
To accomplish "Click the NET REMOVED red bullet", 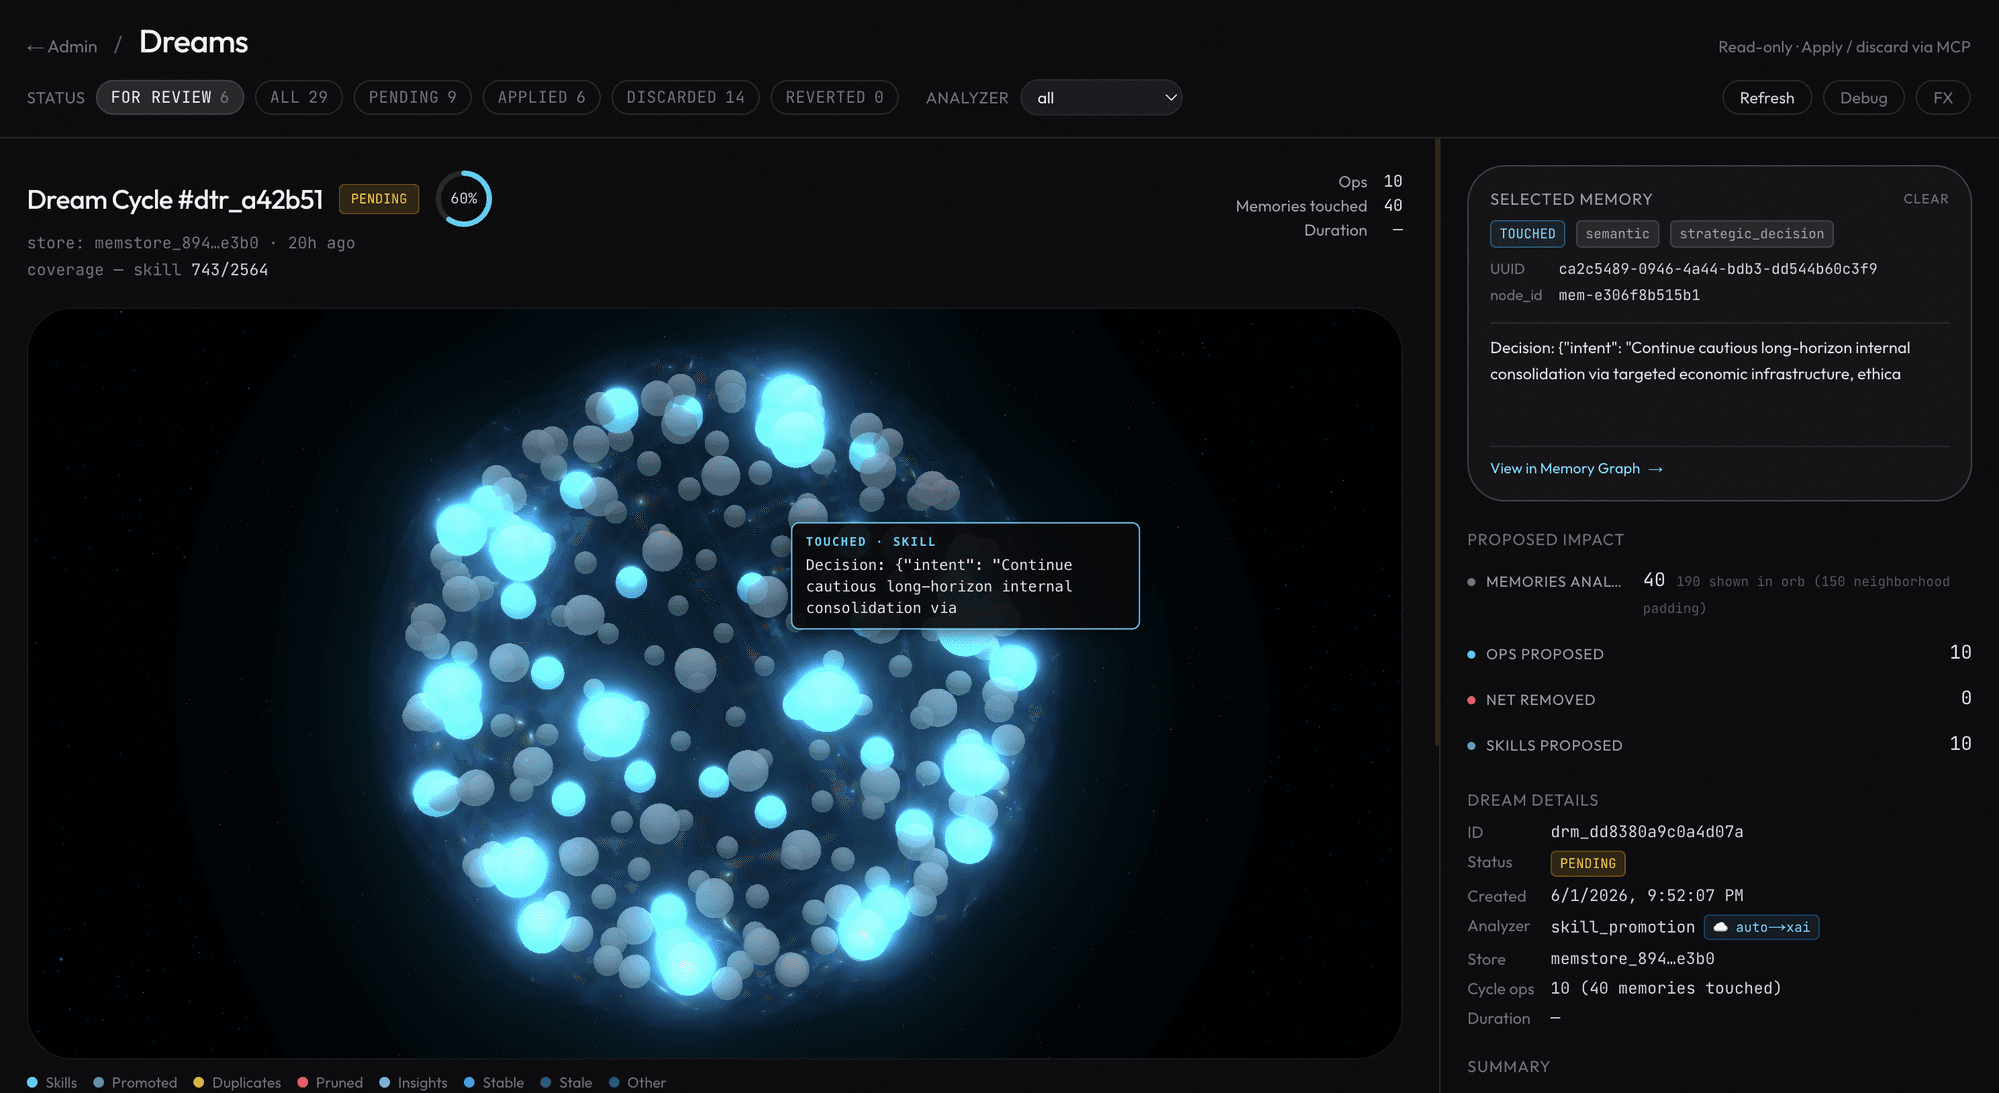I will (x=1471, y=700).
